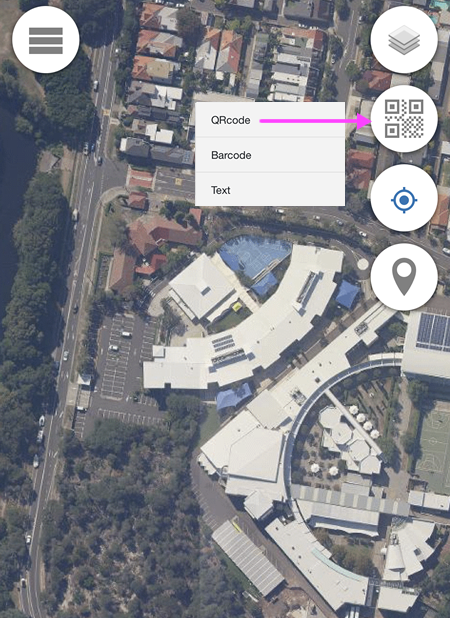Open the hamburger menu
The width and height of the screenshot is (450, 618).
(x=46, y=40)
